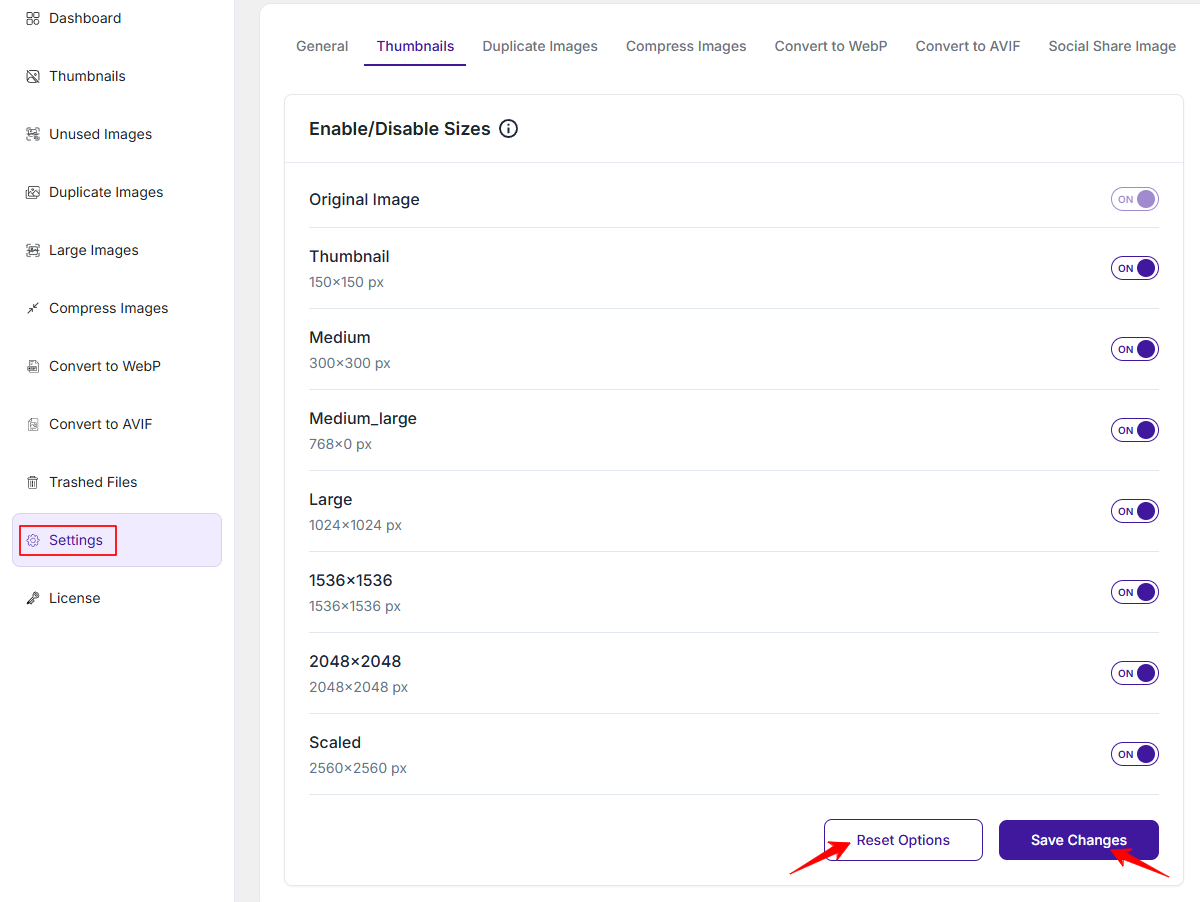Click the Trashed Files trash icon

coord(33,482)
